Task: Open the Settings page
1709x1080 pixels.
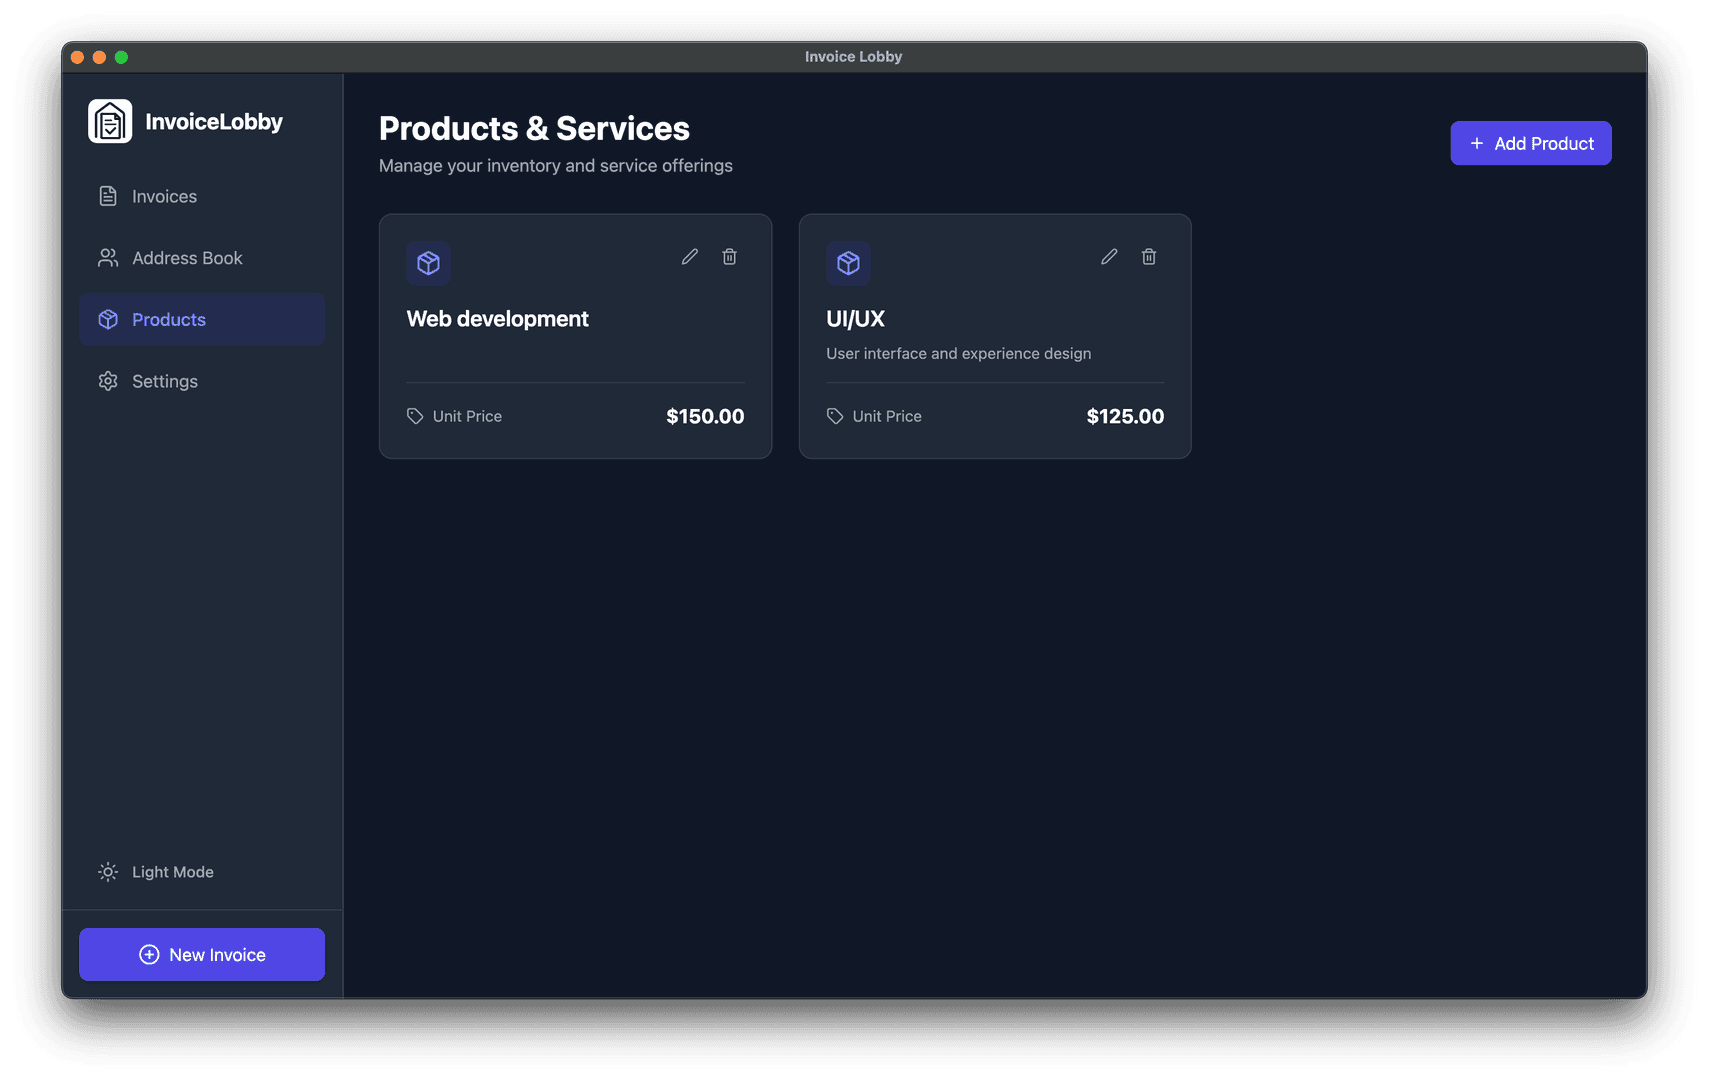Action: (x=165, y=382)
